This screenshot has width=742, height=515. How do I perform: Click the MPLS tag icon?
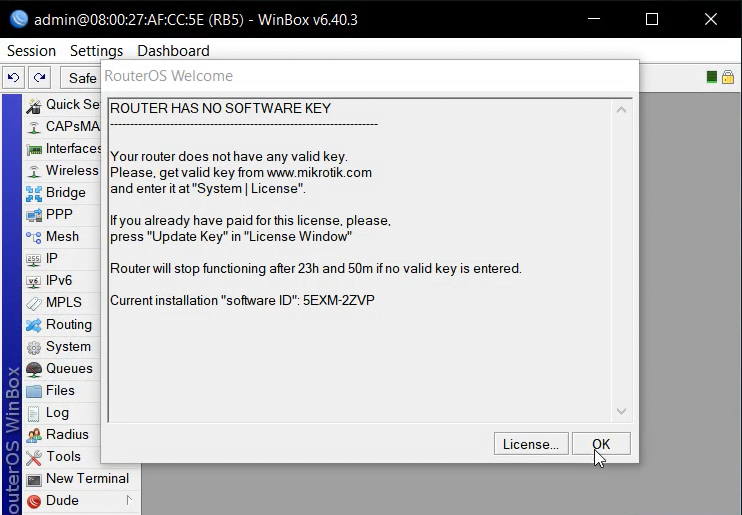34,303
